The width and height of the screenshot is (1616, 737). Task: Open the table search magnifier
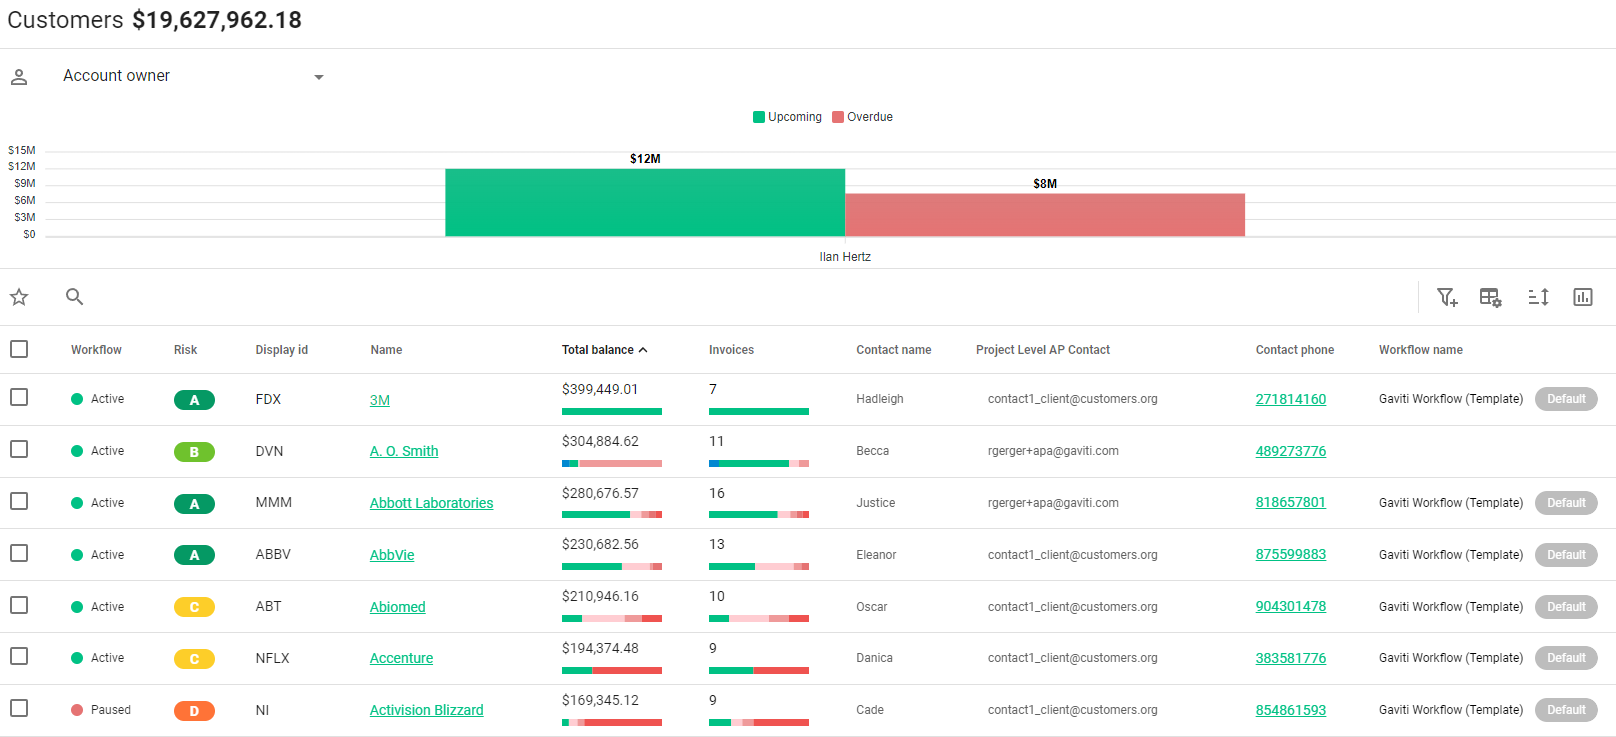click(x=74, y=297)
